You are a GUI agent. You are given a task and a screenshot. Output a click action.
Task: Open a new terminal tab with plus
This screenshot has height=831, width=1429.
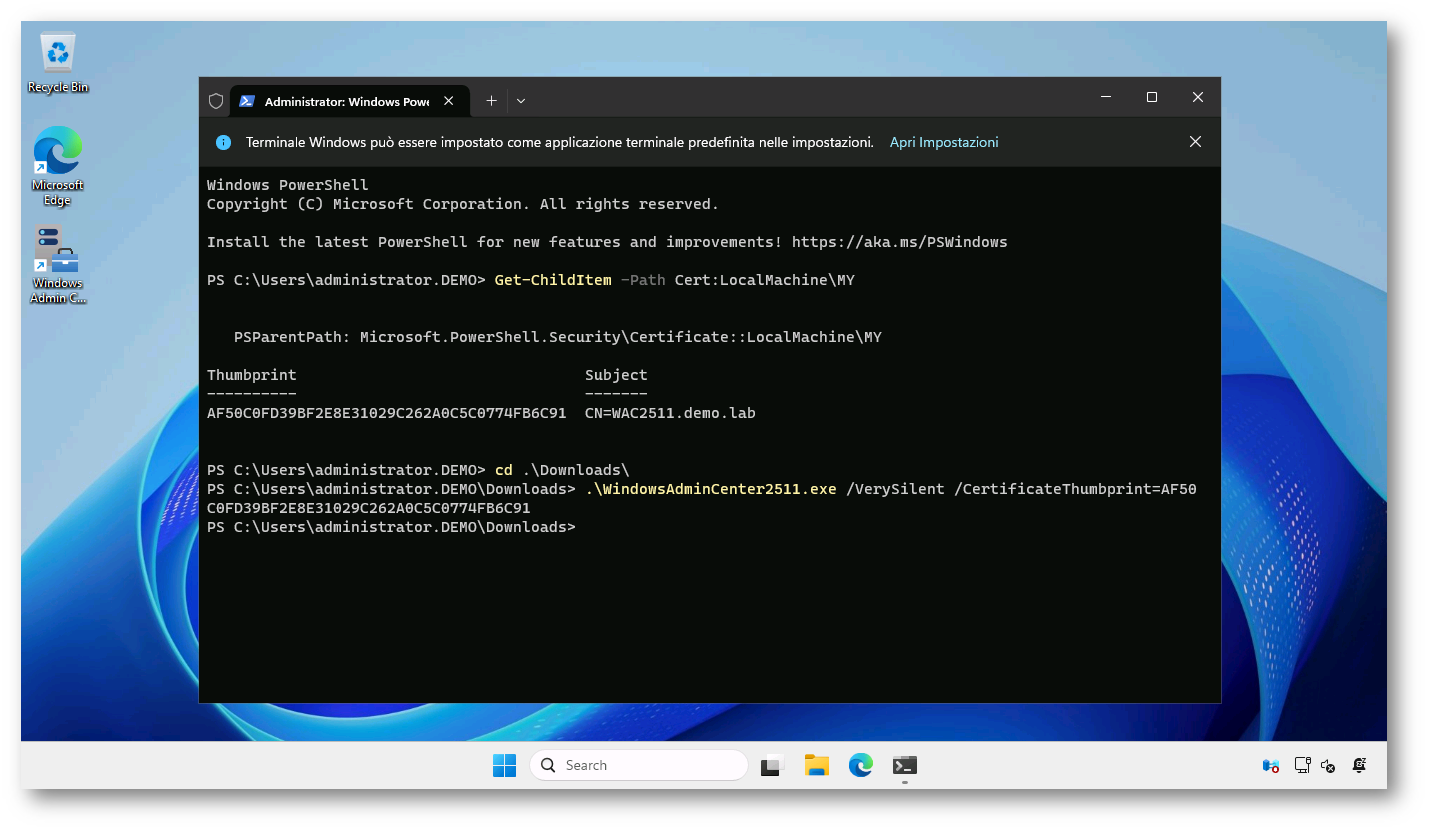click(x=491, y=101)
